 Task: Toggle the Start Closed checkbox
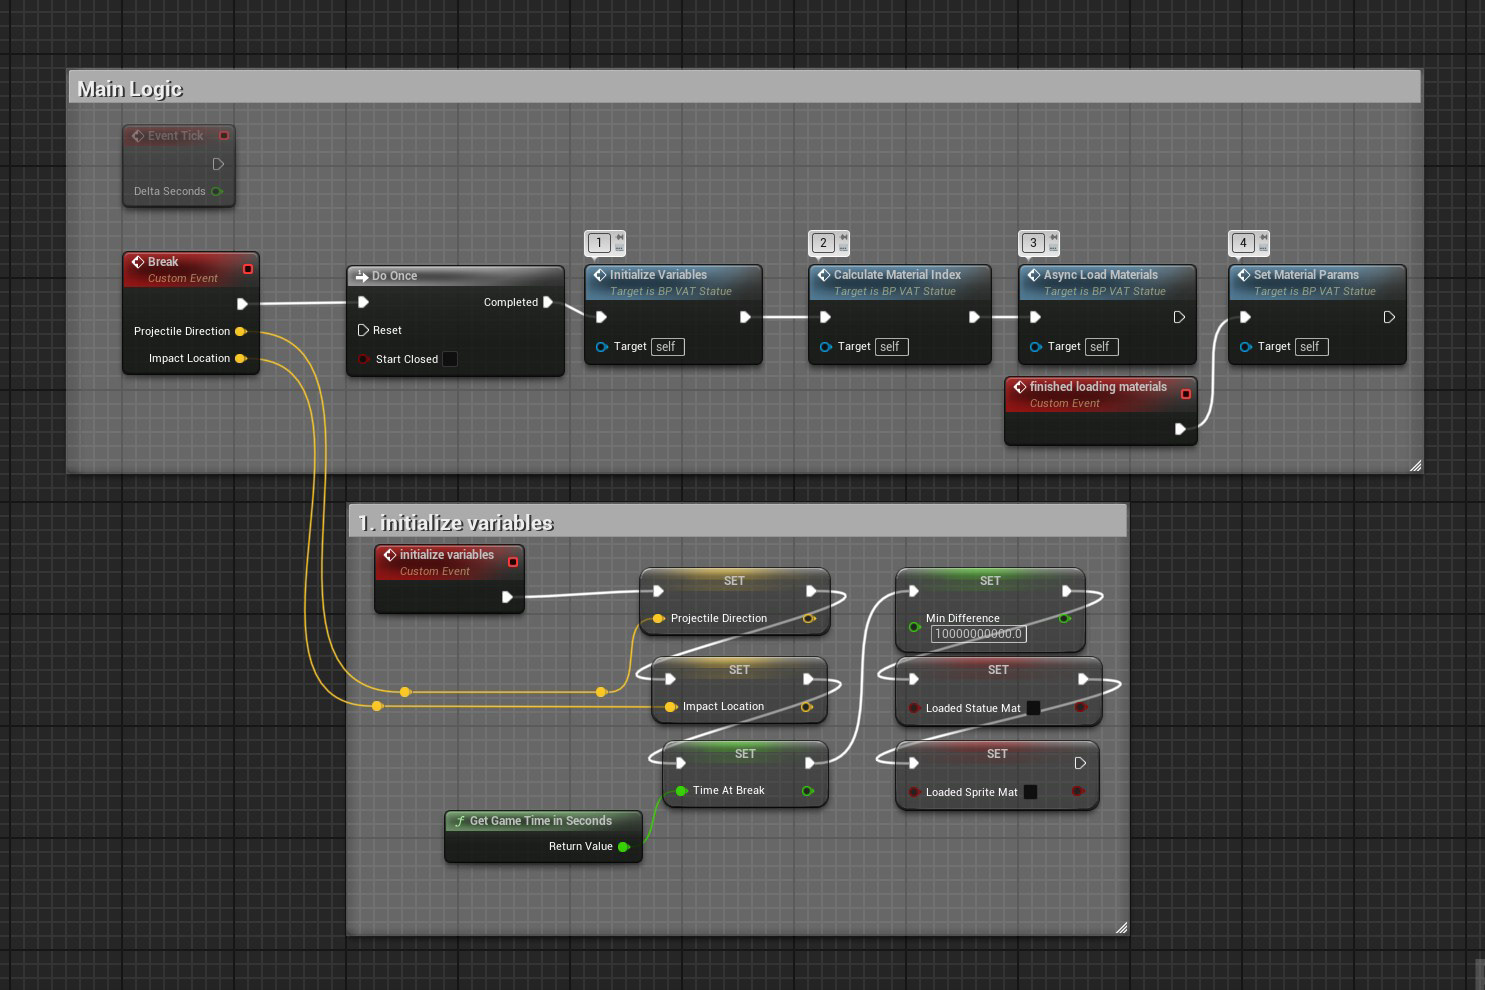[x=450, y=359]
